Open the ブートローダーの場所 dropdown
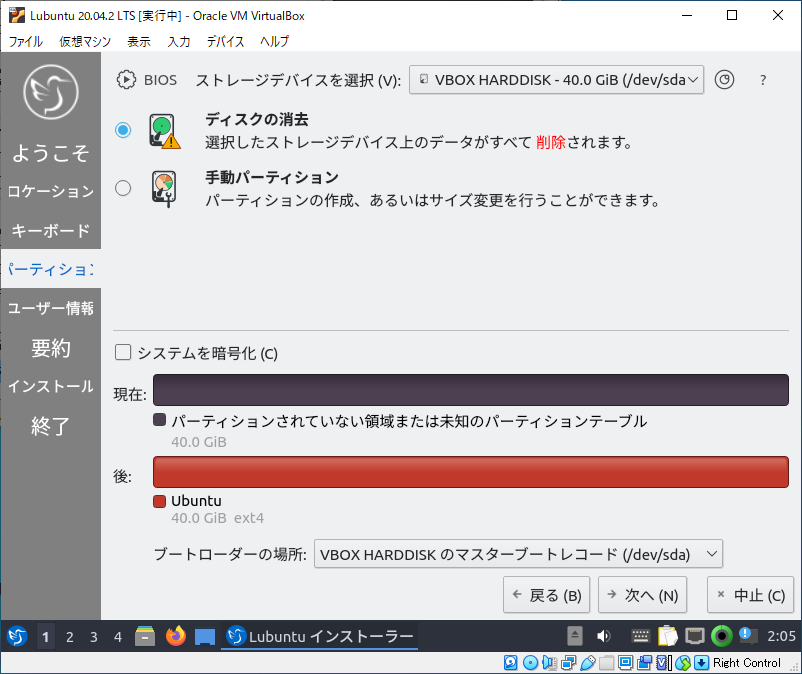Screen dimensions: 802x674 click(518, 554)
